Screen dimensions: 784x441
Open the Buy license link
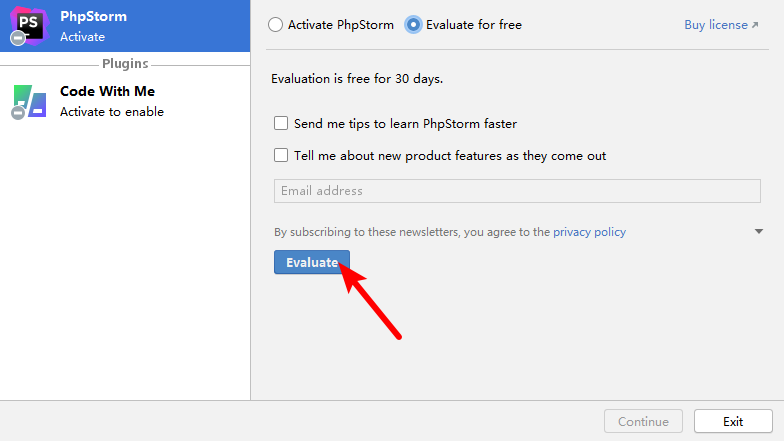(x=721, y=24)
